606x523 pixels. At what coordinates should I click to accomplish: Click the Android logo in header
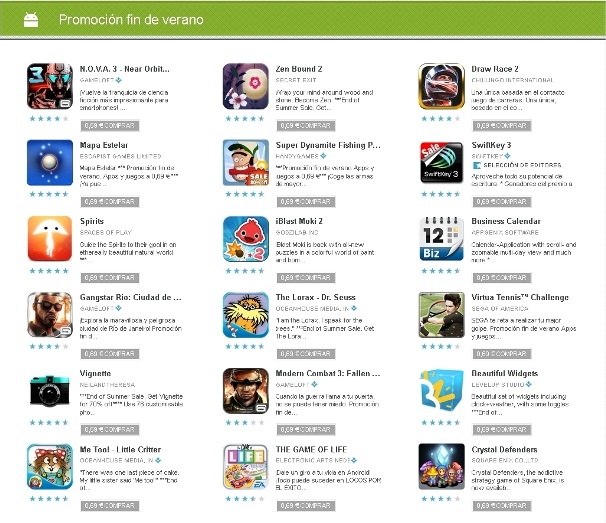coord(31,20)
